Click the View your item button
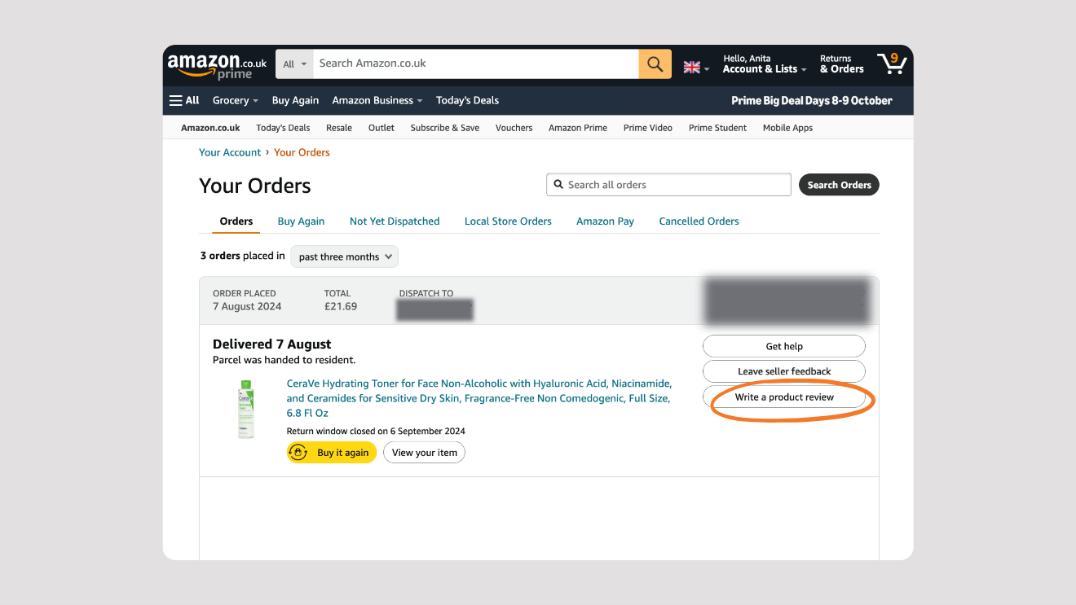 [x=424, y=453]
